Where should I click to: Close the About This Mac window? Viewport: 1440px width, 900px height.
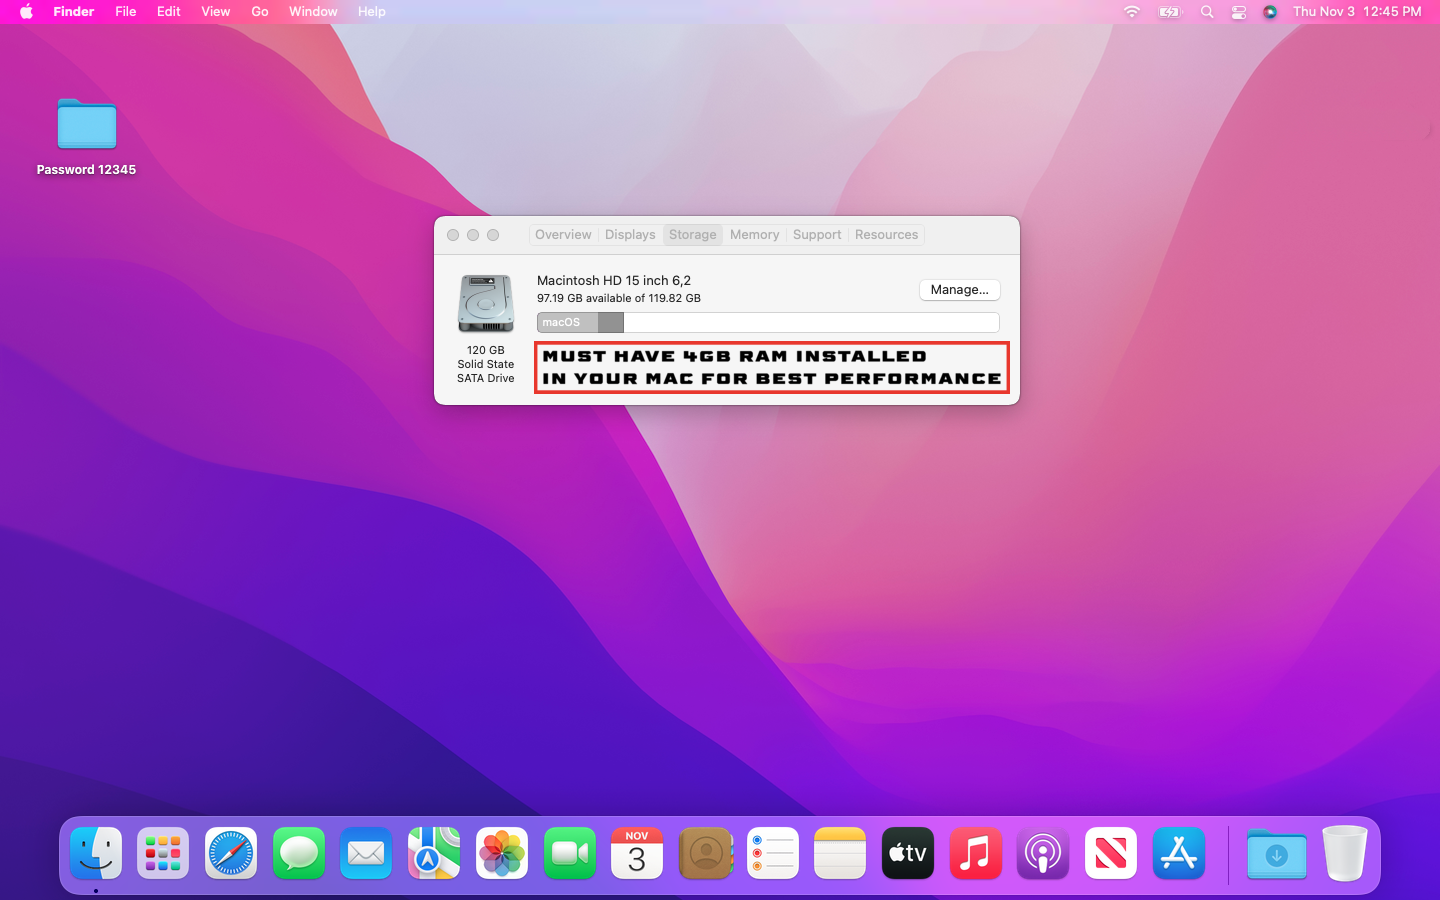click(x=453, y=235)
